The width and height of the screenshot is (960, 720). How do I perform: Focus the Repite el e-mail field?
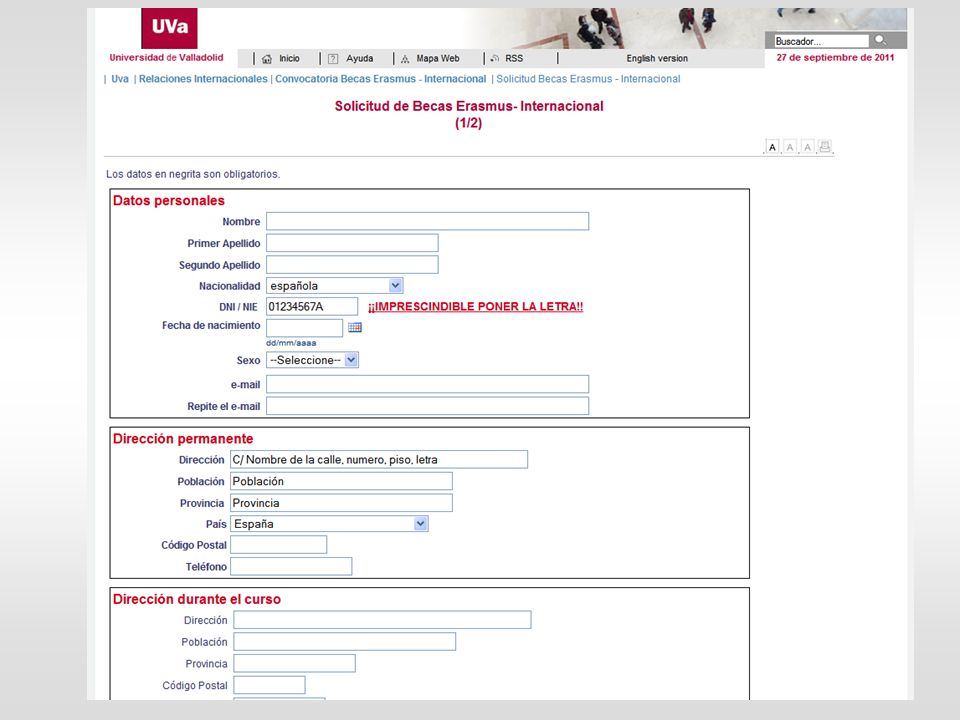pos(427,406)
